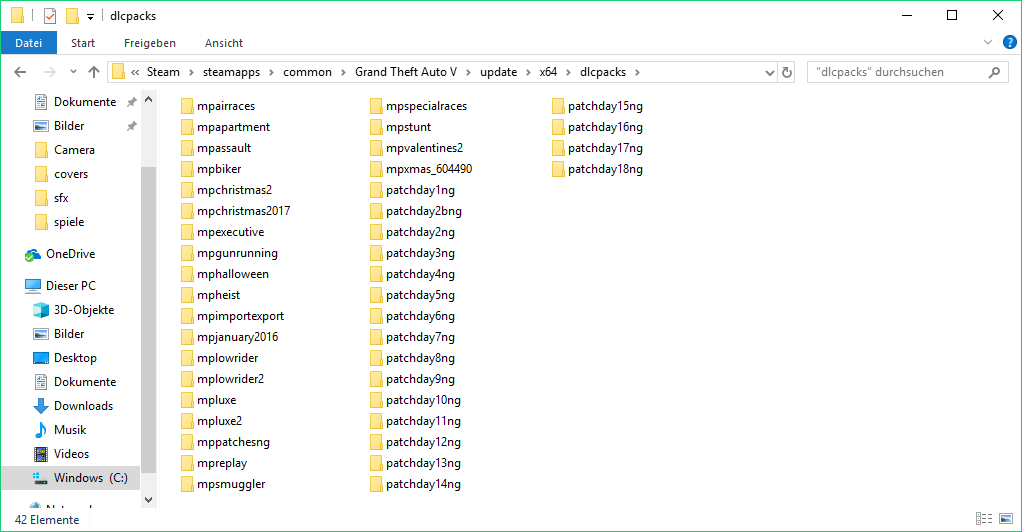Select the mpxmas_604490 folder

pyautogui.click(x=429, y=170)
